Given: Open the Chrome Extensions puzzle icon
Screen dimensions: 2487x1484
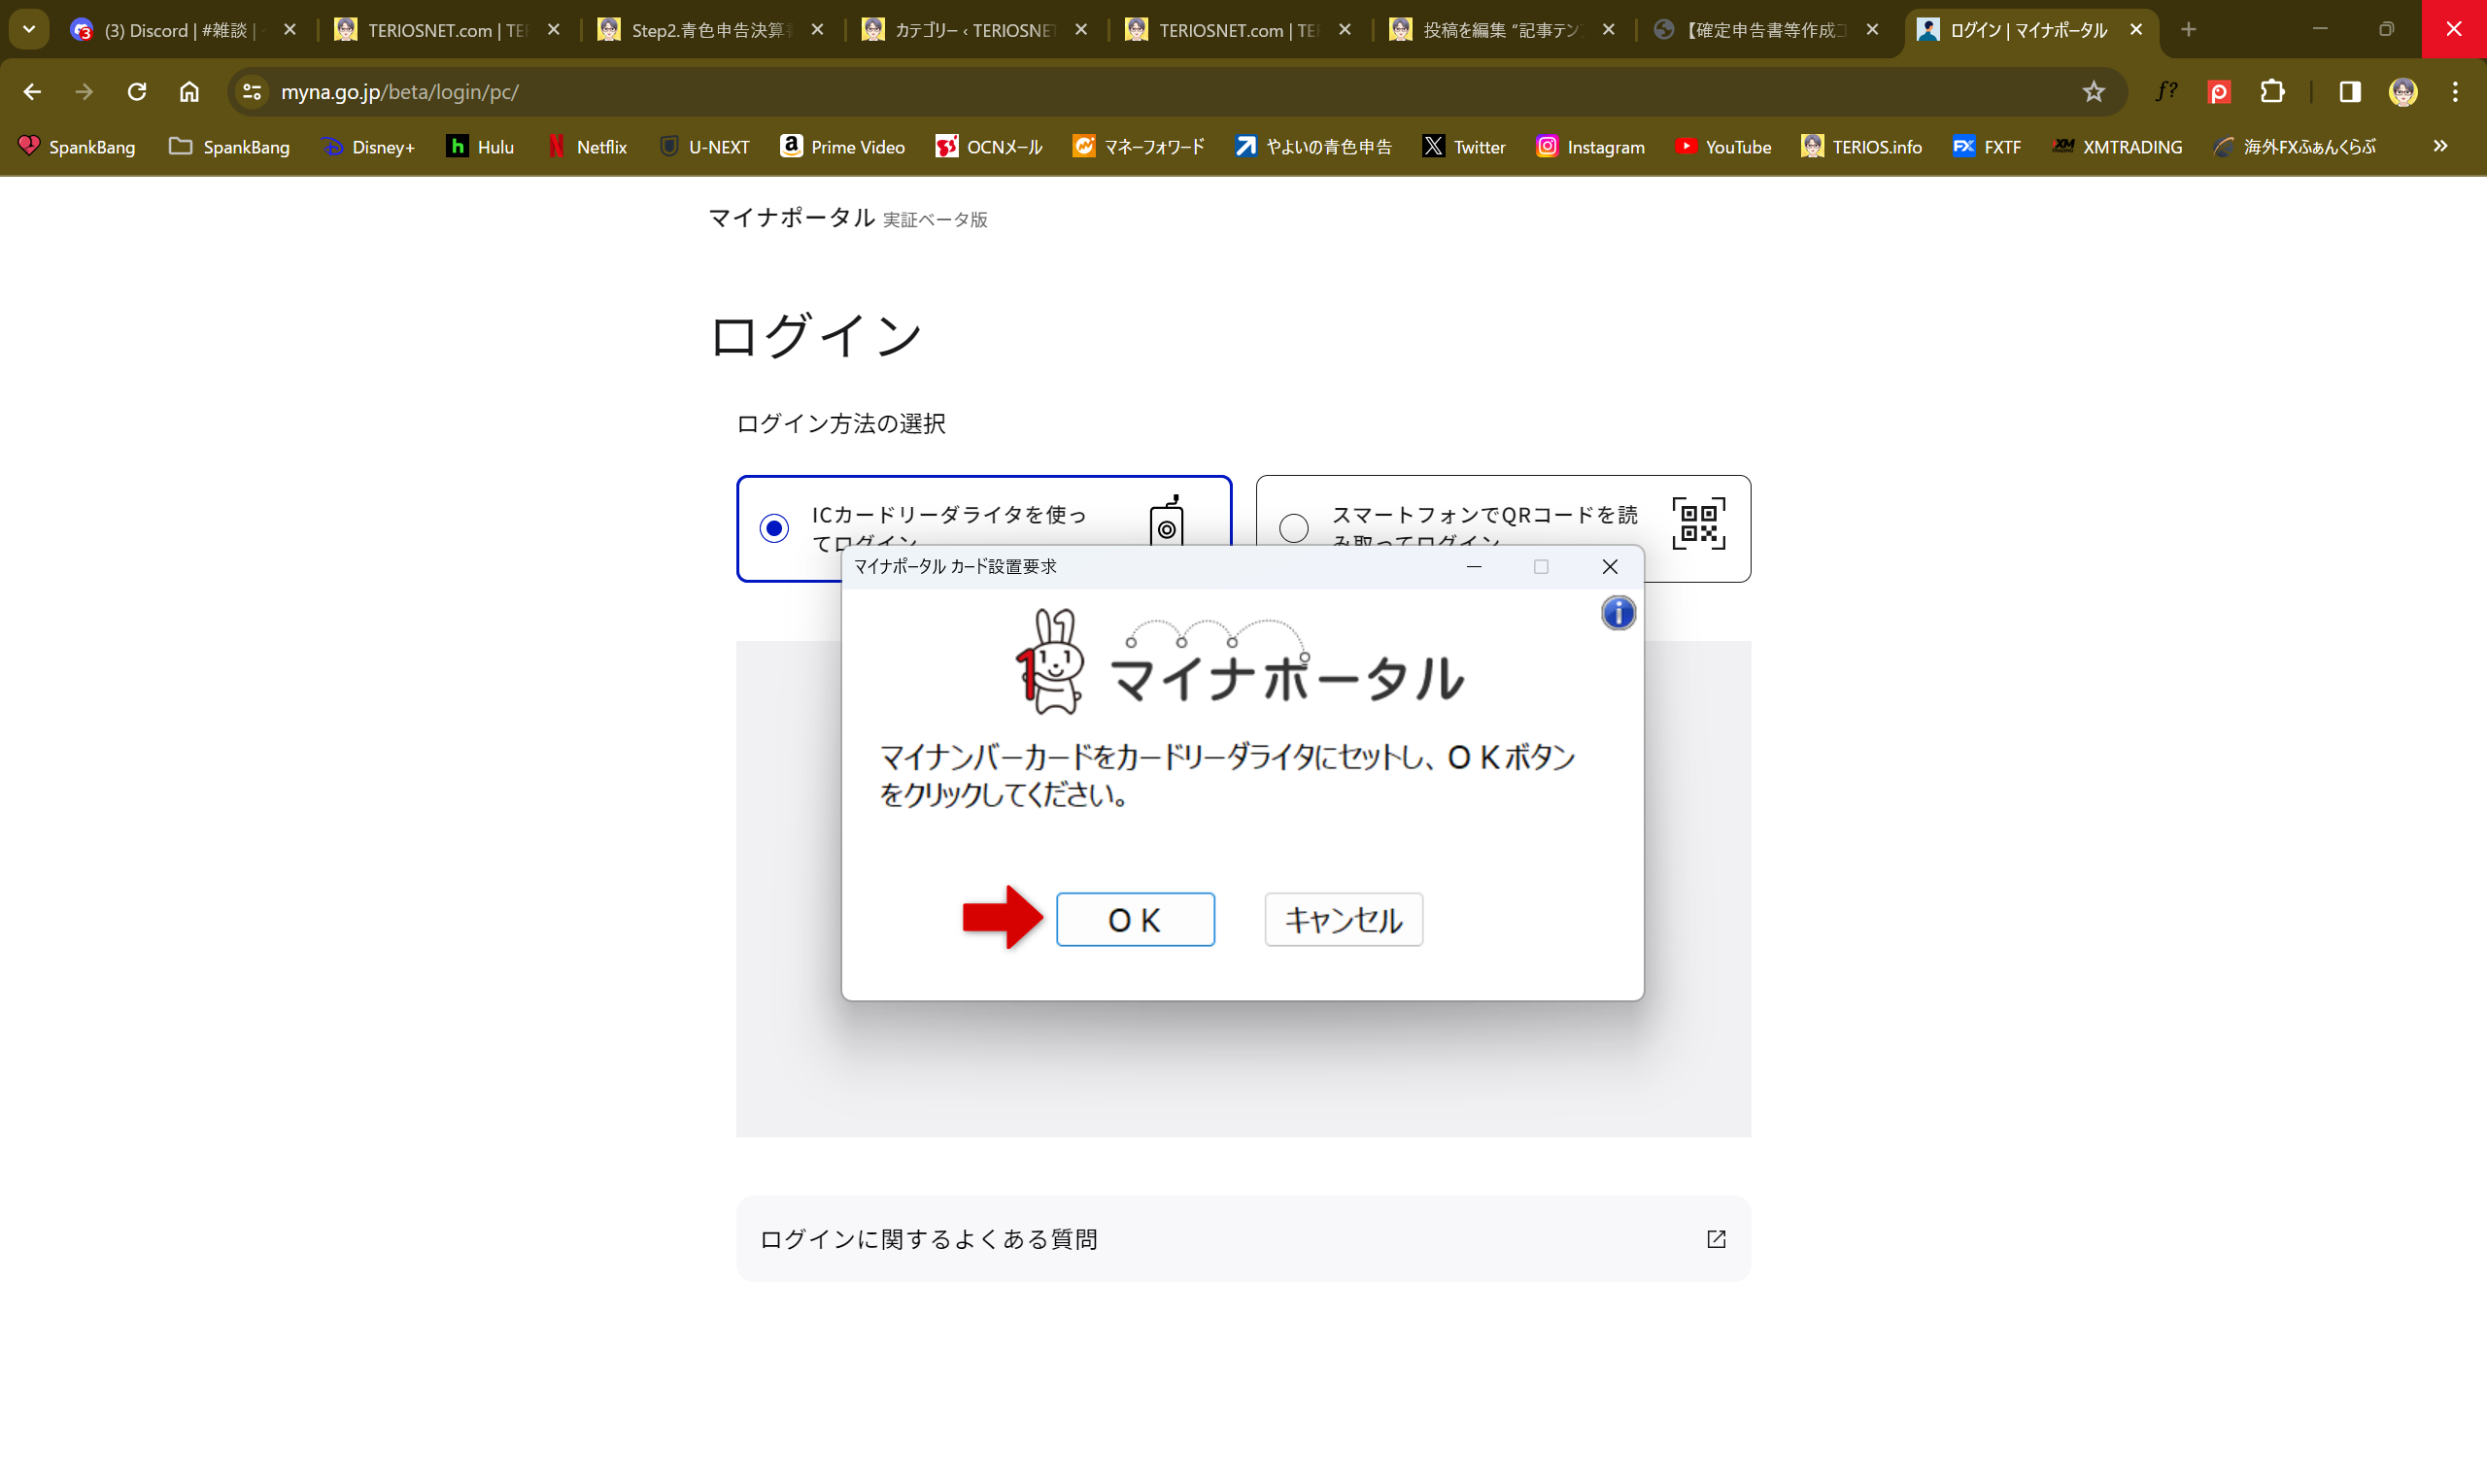Looking at the screenshot, I should 2273,92.
